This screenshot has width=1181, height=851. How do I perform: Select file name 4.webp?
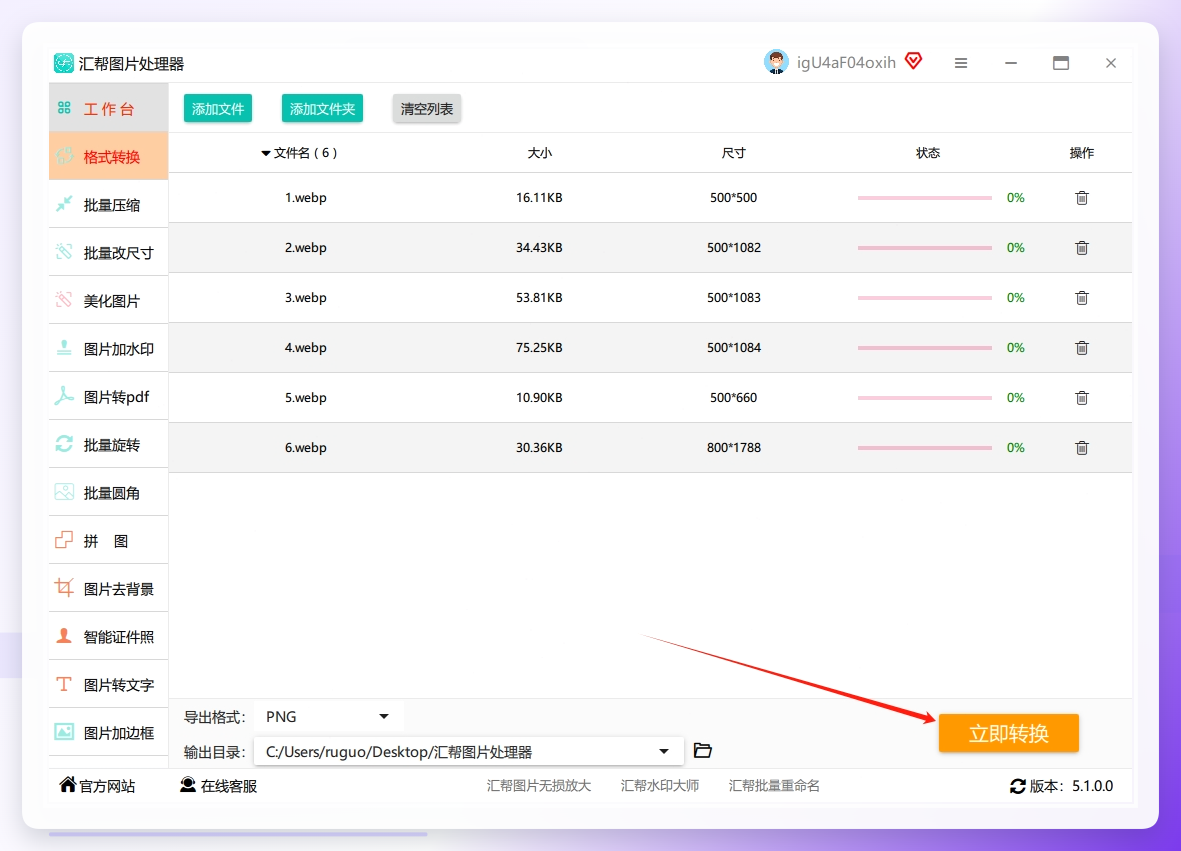point(306,348)
